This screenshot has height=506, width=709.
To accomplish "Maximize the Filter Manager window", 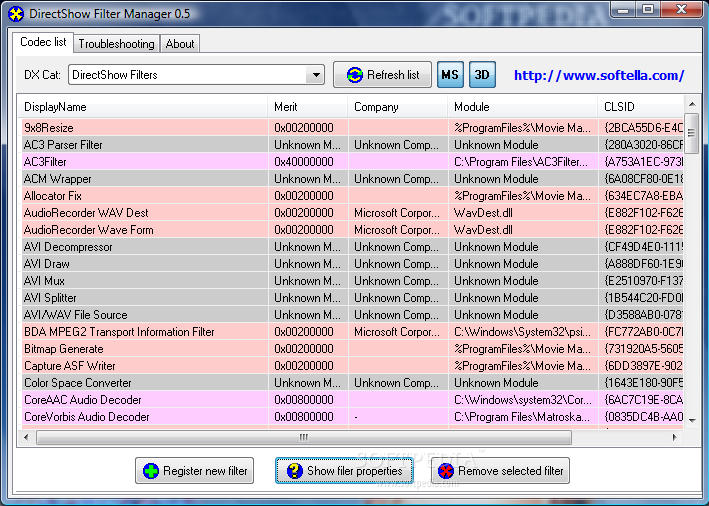I will 648,9.
